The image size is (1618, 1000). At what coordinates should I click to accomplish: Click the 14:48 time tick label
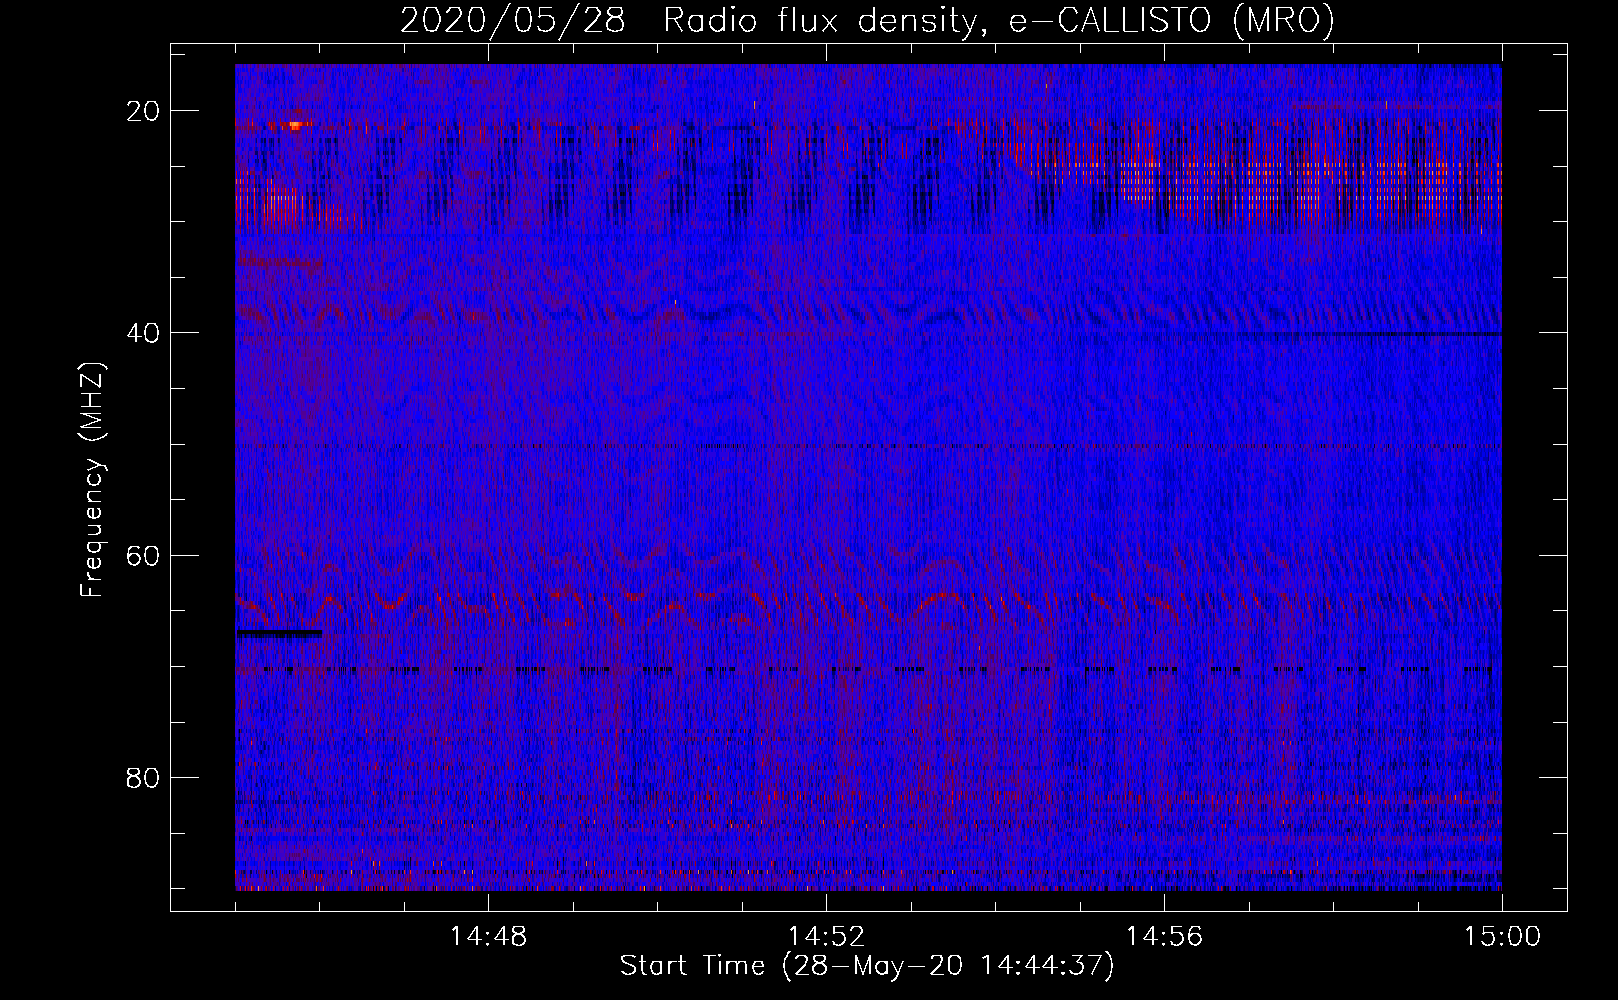[488, 937]
